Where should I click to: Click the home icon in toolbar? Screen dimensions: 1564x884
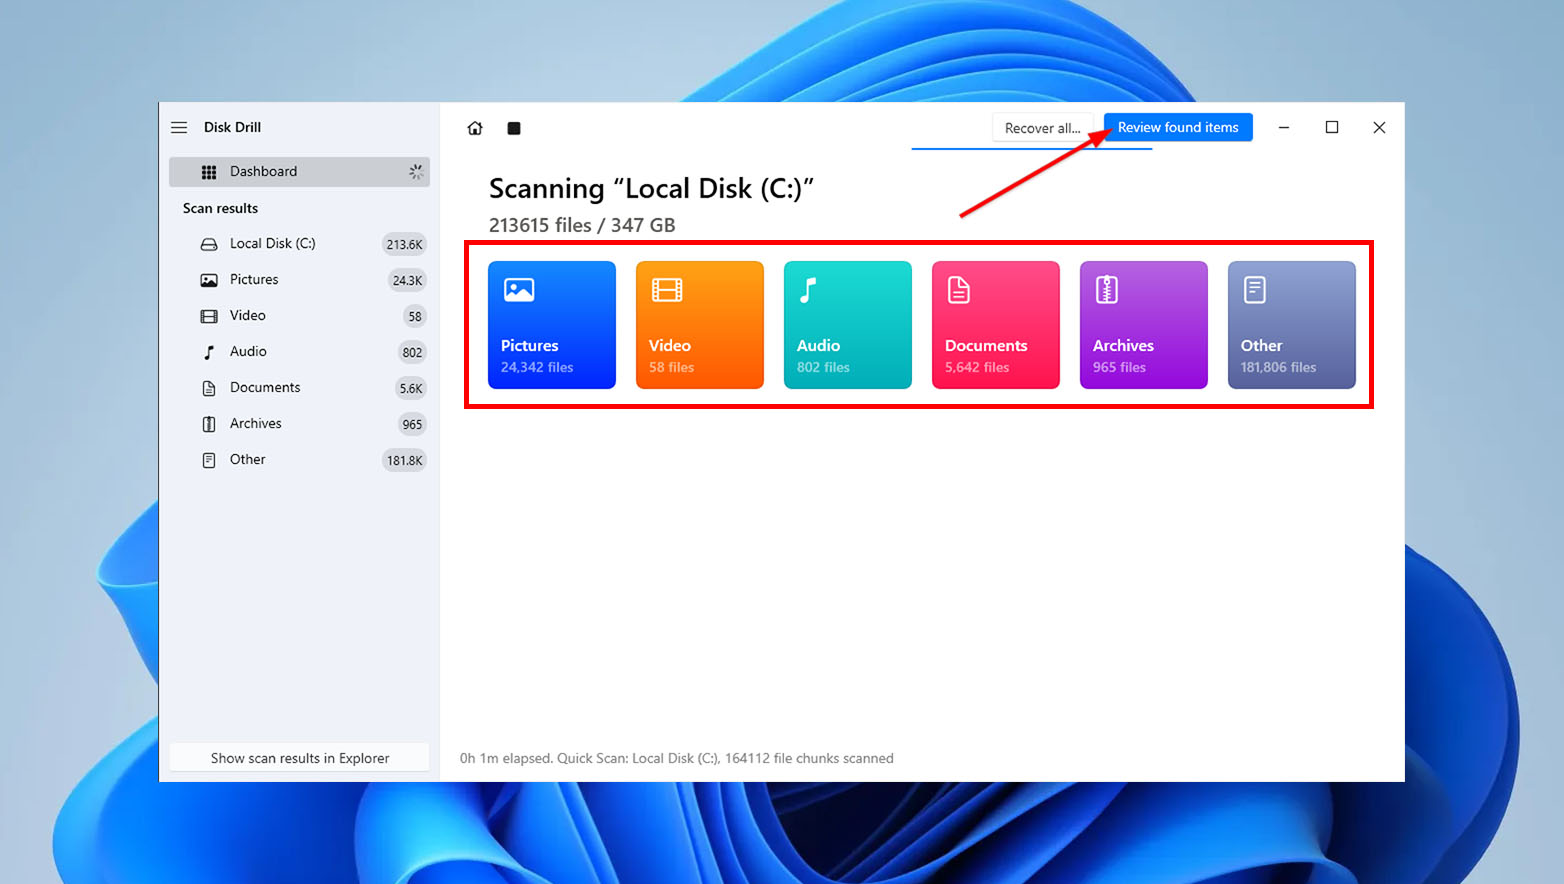(475, 128)
